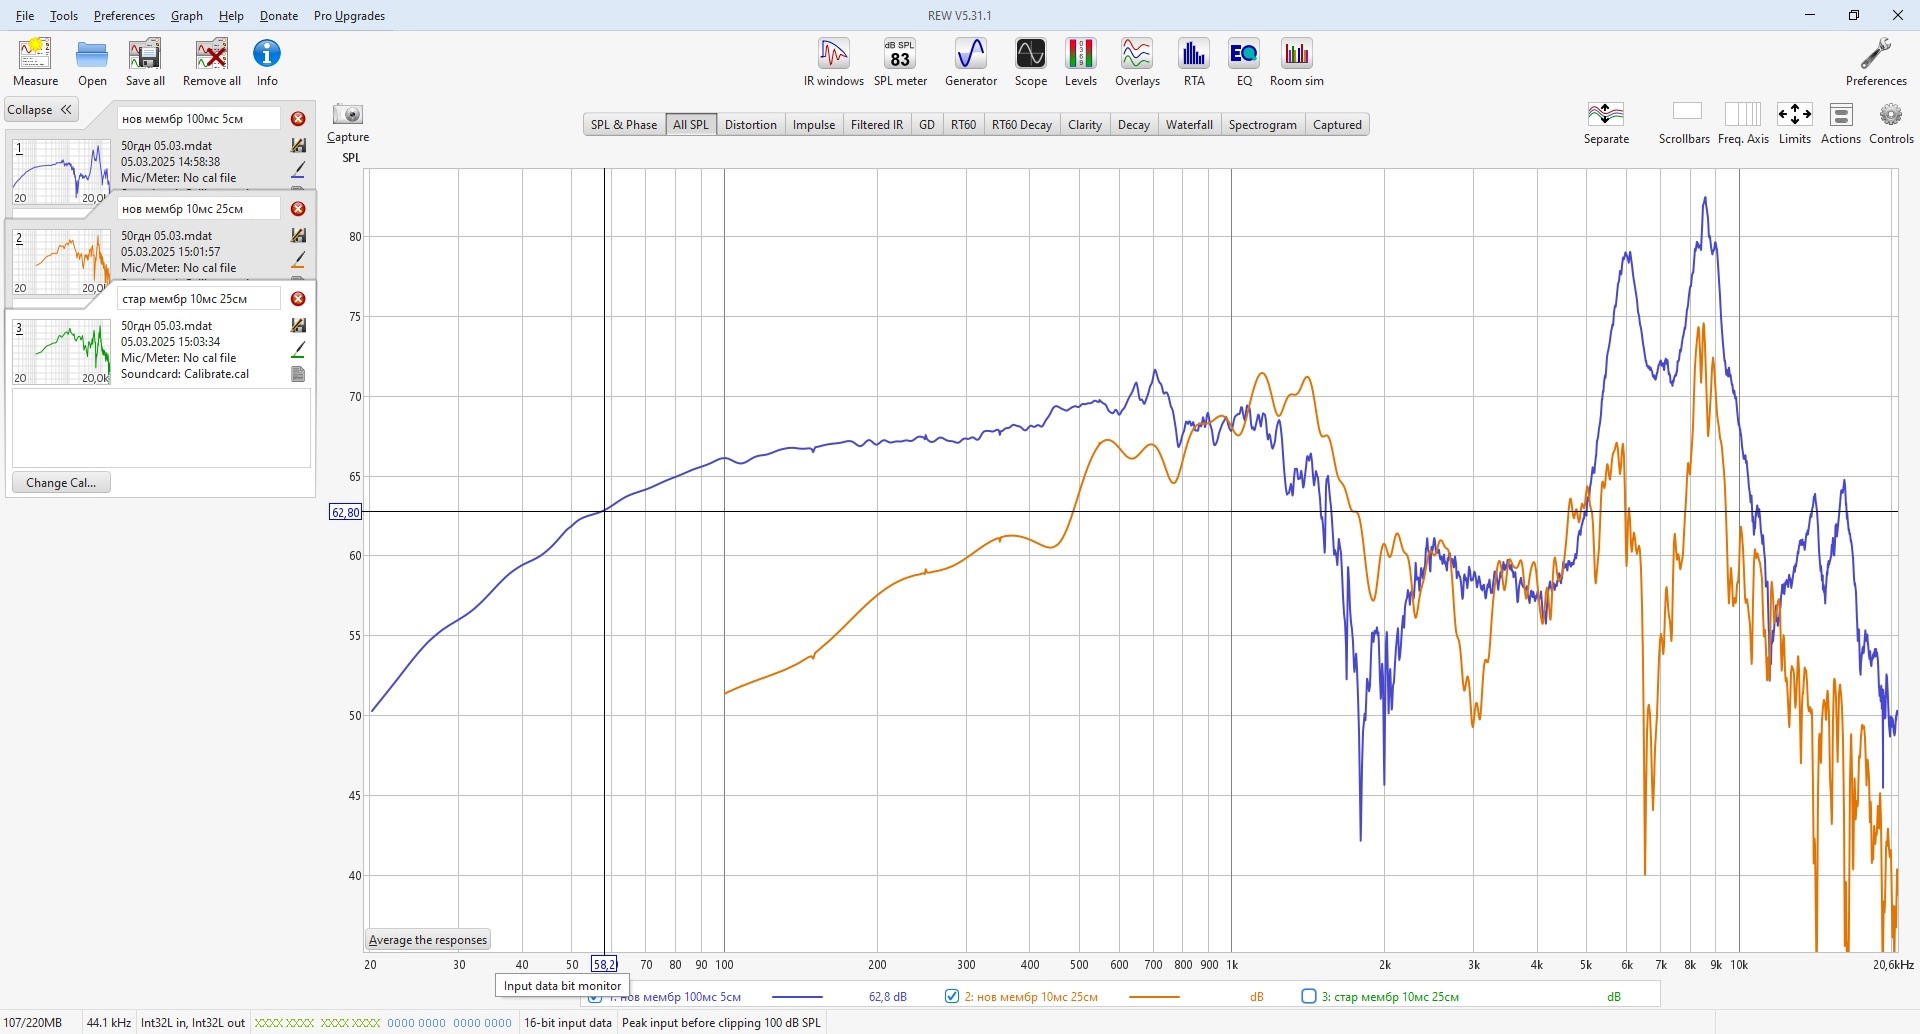Open the RT60 Decay tab
1920x1034 pixels.
(1022, 125)
